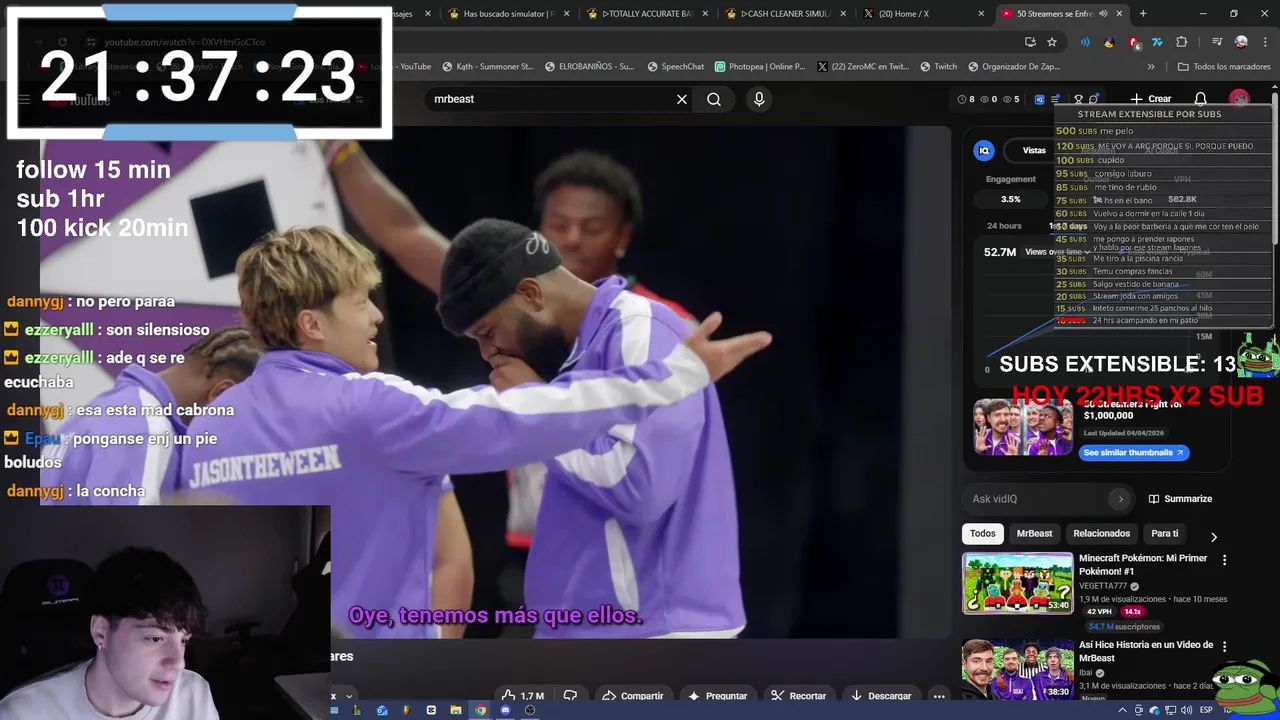The image size is (1280, 720).
Task: Open Chrome three-dot menu
Action: click(1265, 42)
